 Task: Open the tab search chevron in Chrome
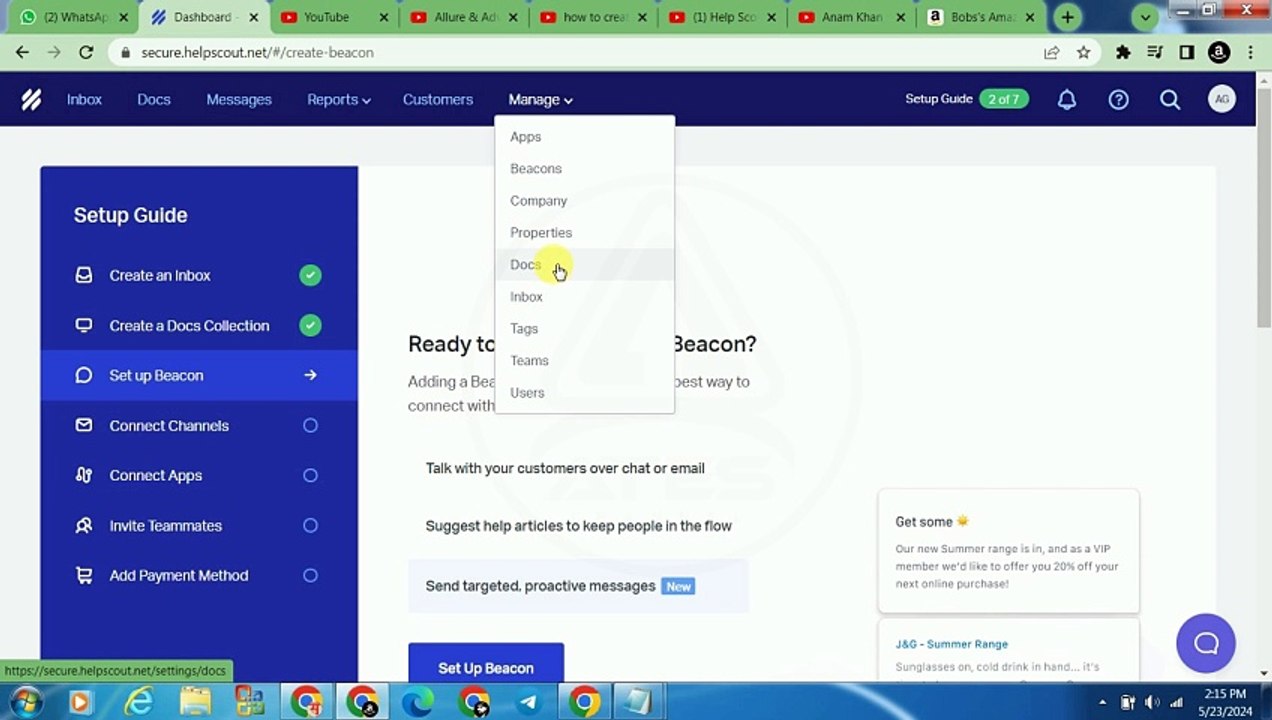pos(1145,17)
